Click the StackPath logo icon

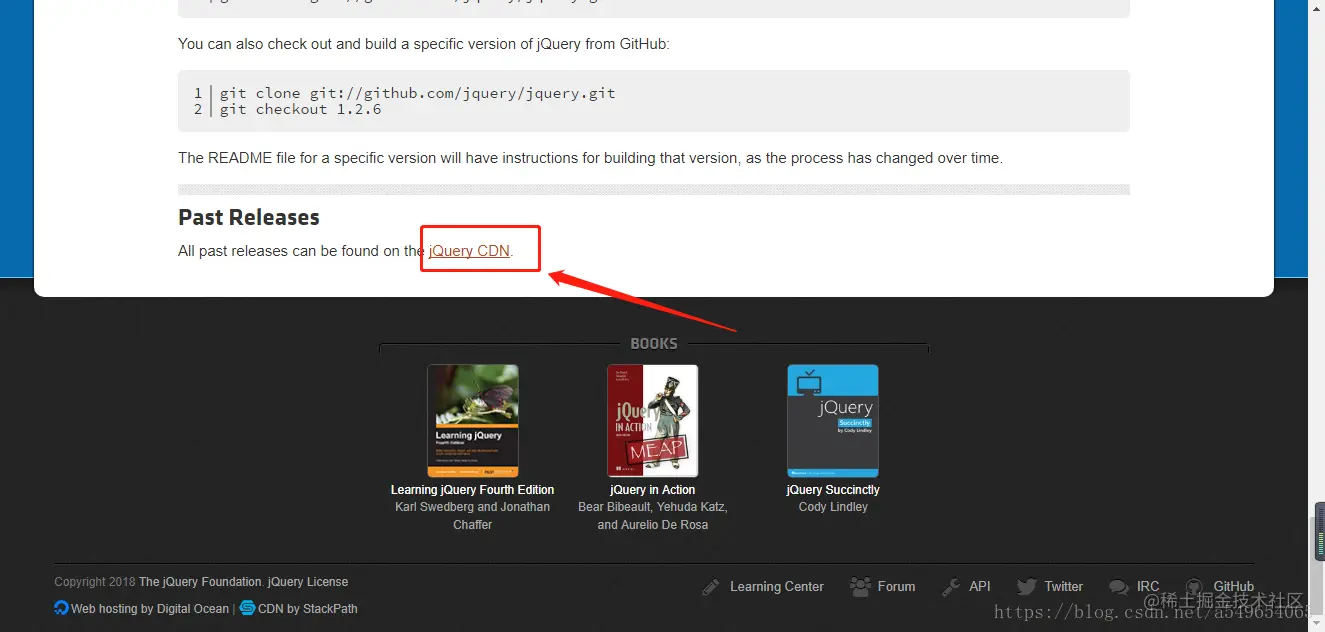click(x=247, y=608)
